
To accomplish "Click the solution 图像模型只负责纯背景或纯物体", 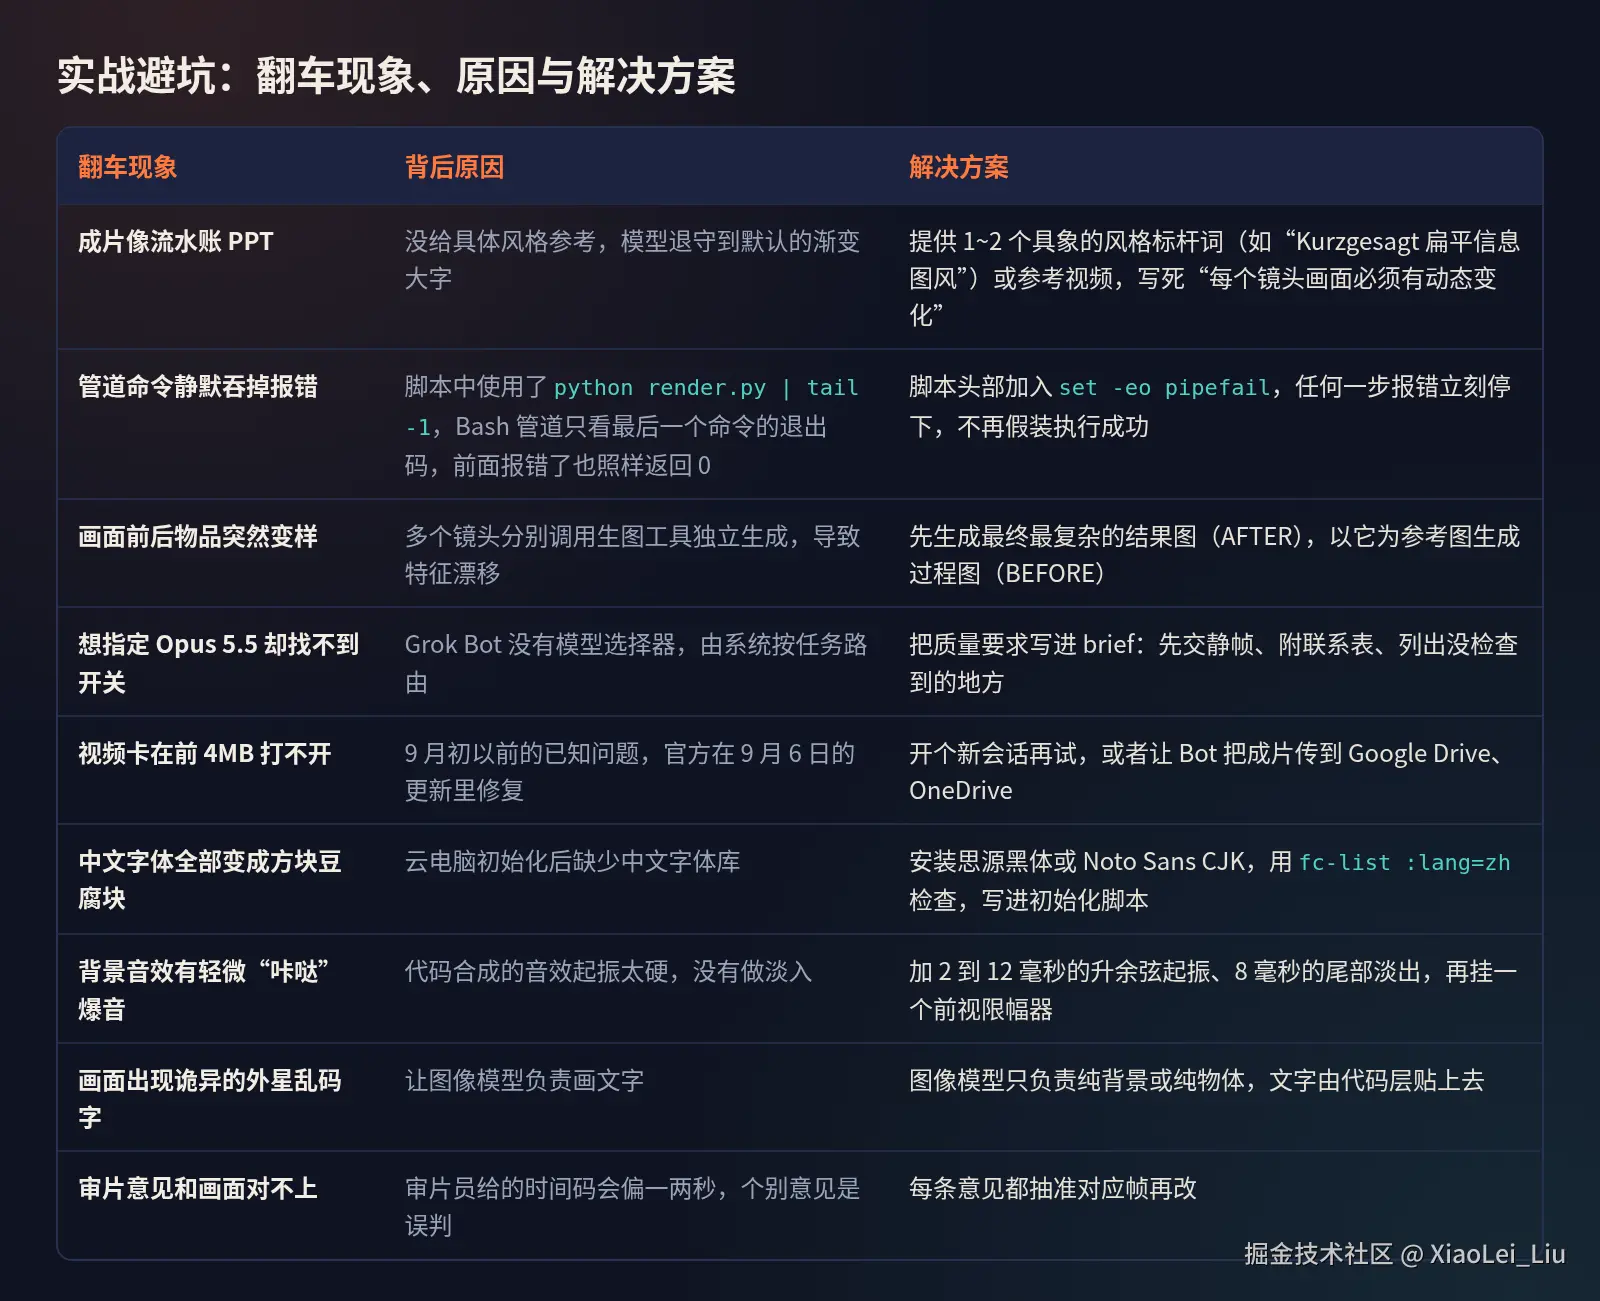I will (x=1196, y=1081).
